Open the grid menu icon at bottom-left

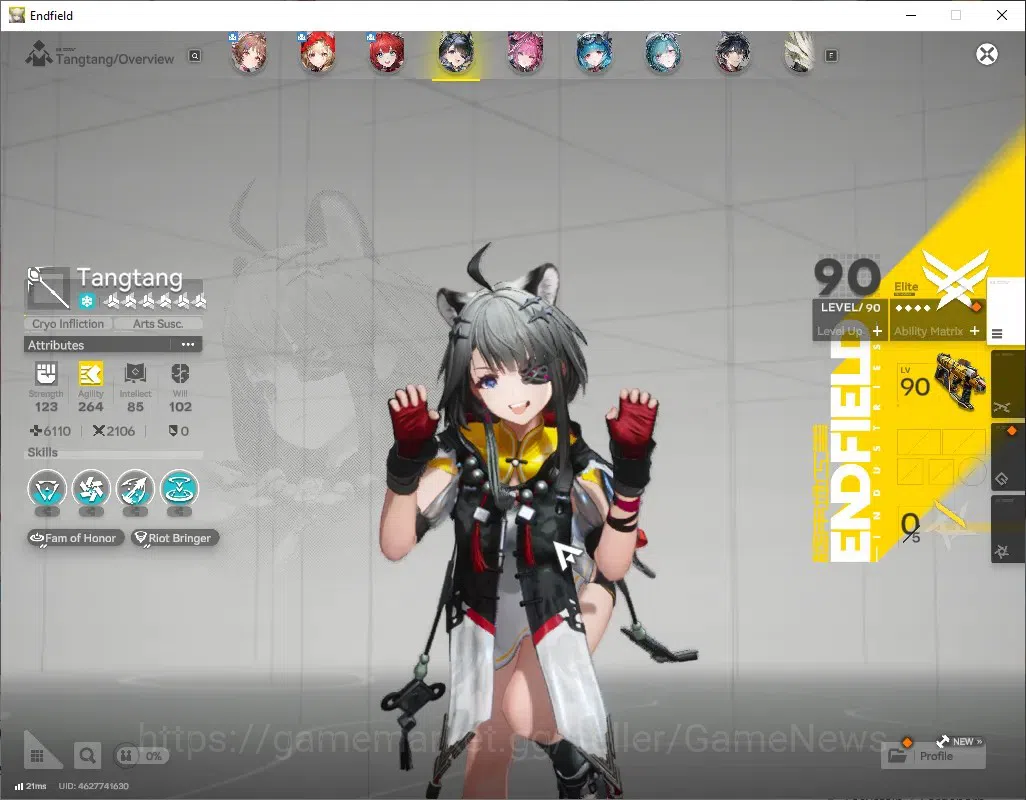(x=37, y=756)
